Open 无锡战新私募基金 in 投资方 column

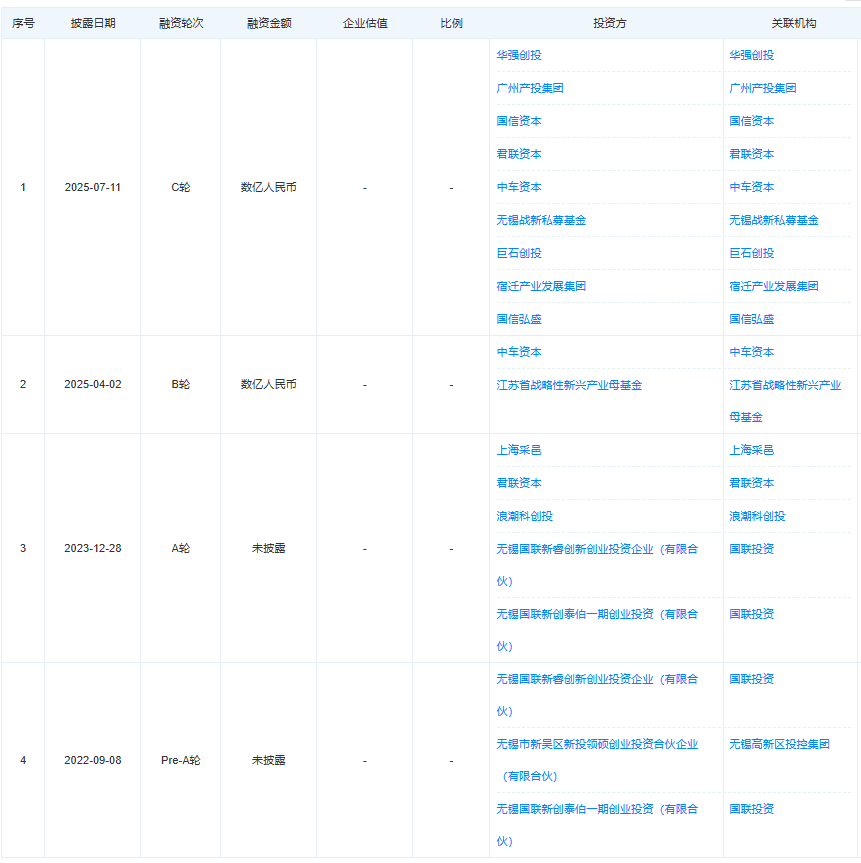541,220
